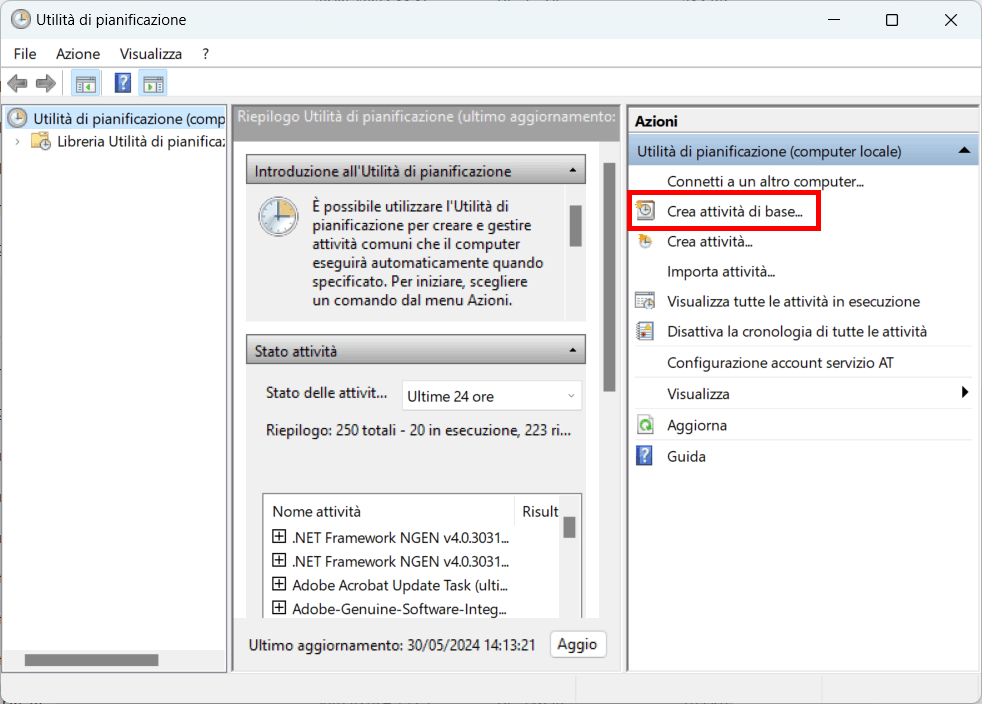The height and width of the screenshot is (704, 982).
Task: Click the Back arrow toolbar icon
Action: click(17, 83)
